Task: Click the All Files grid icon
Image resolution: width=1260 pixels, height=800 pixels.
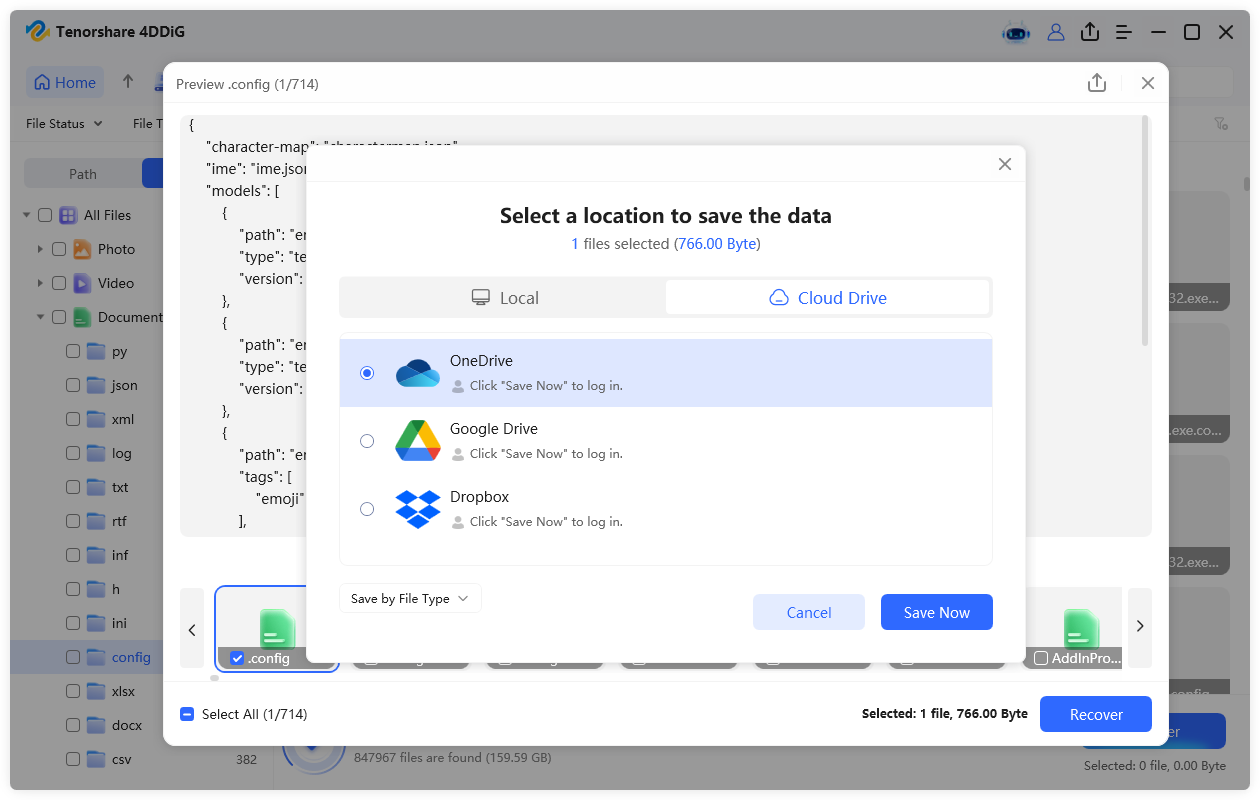Action: 68,215
